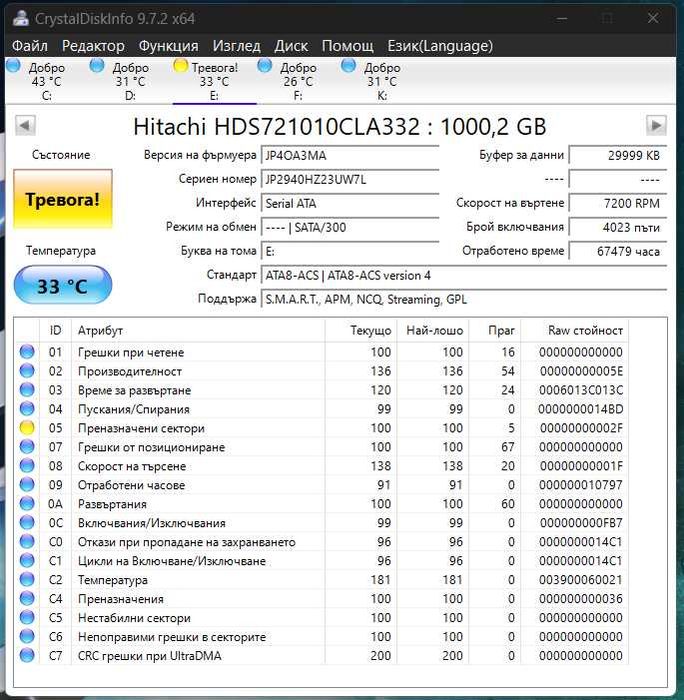Click the 67479 часа power-on hours field
The width and height of the screenshot is (684, 700).
tap(618, 251)
